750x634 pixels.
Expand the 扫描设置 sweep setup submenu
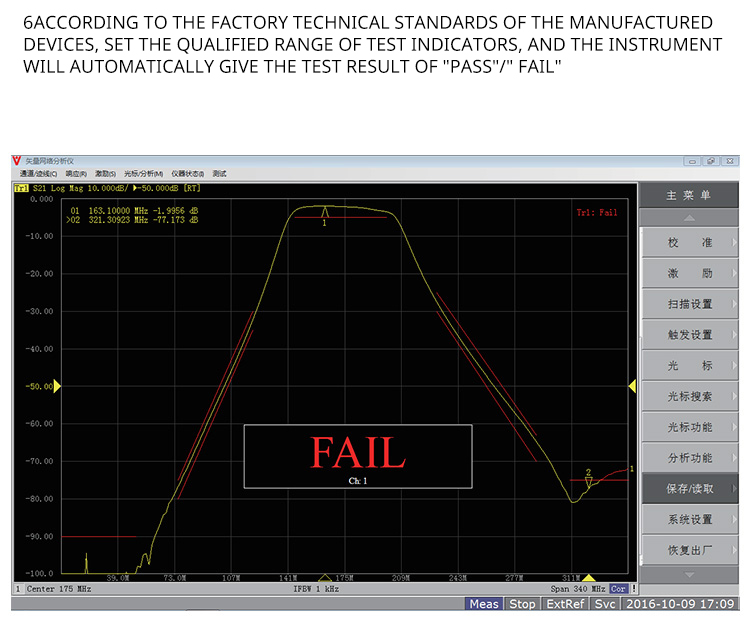(690, 304)
